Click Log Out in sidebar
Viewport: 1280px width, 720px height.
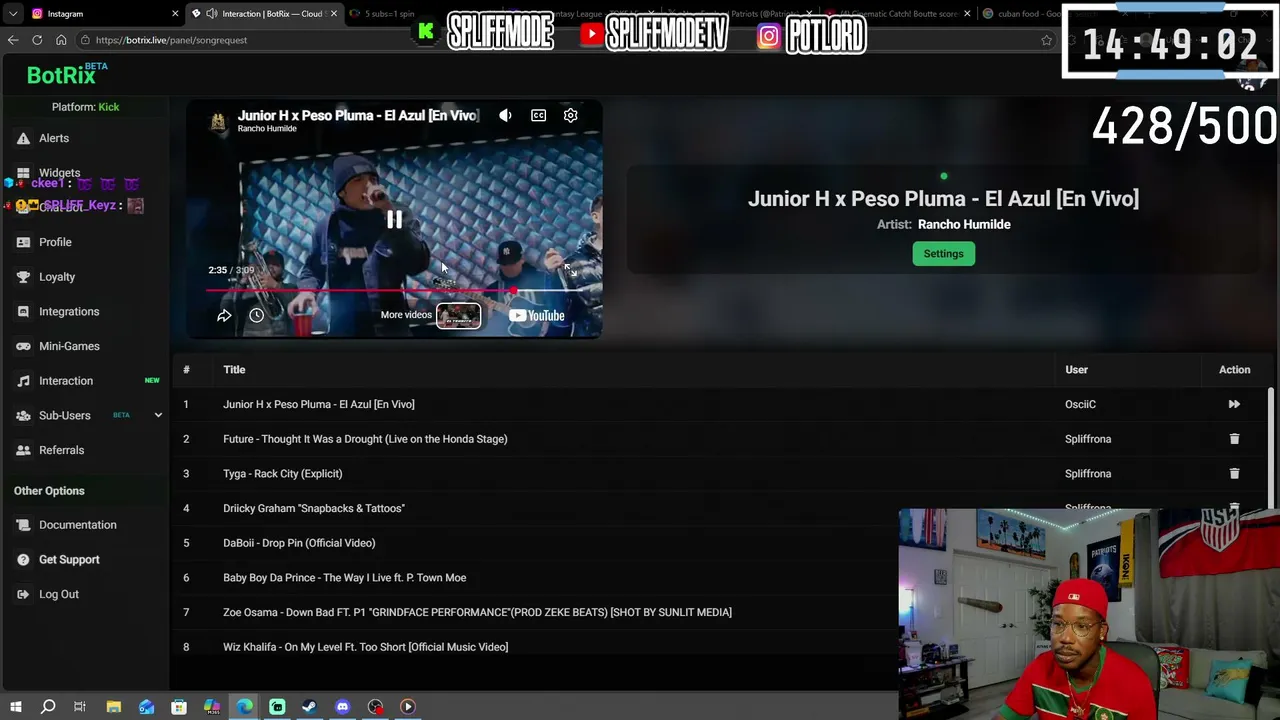(x=59, y=594)
